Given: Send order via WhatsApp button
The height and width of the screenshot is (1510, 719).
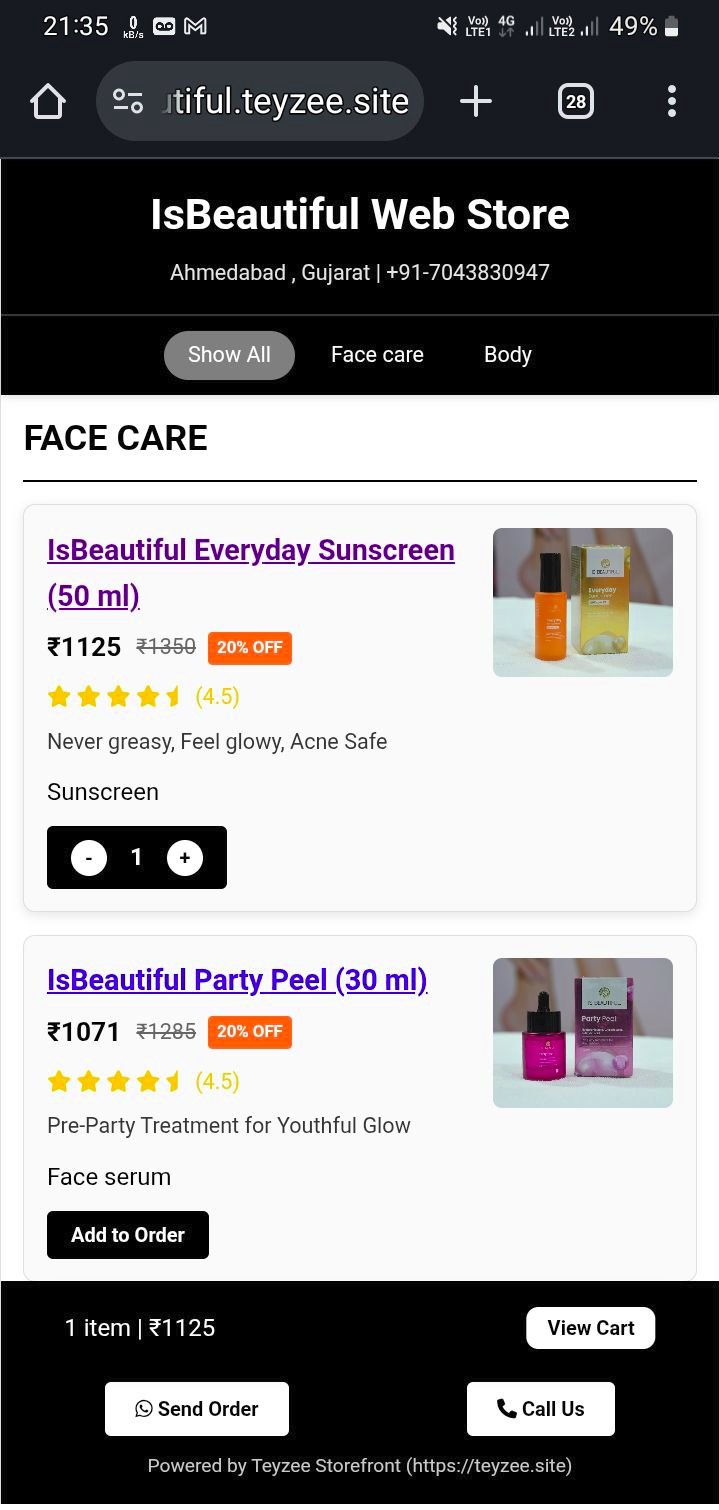Looking at the screenshot, I should point(197,1409).
